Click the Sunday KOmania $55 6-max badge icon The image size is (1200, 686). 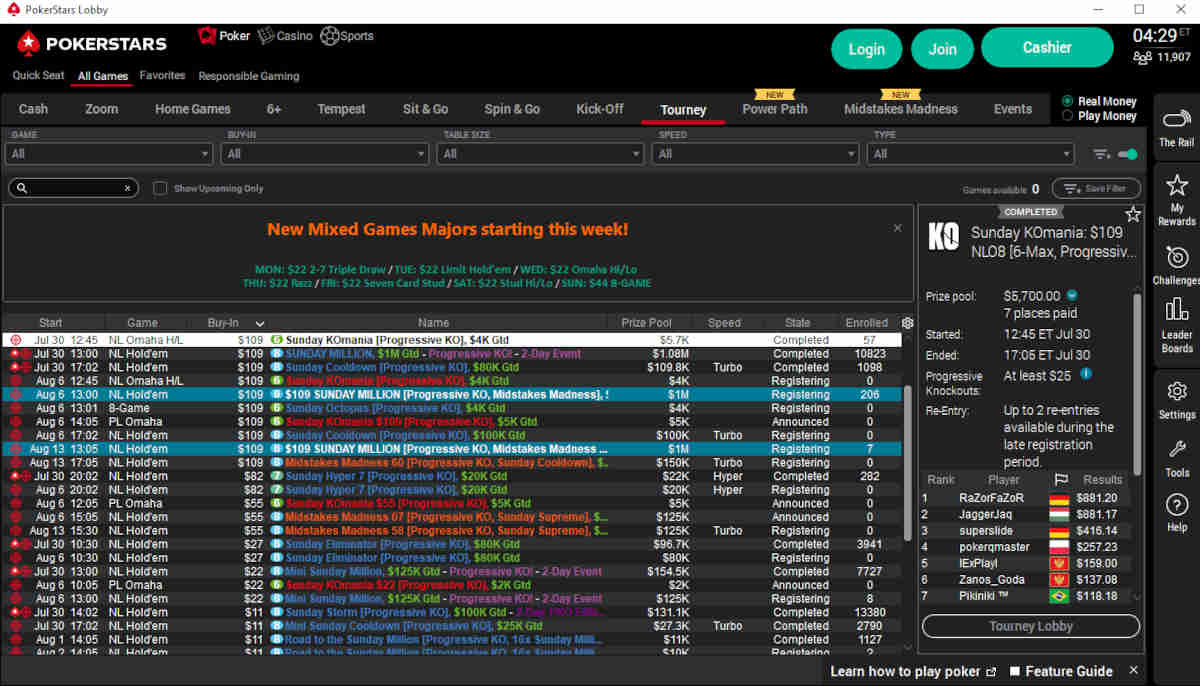point(277,504)
